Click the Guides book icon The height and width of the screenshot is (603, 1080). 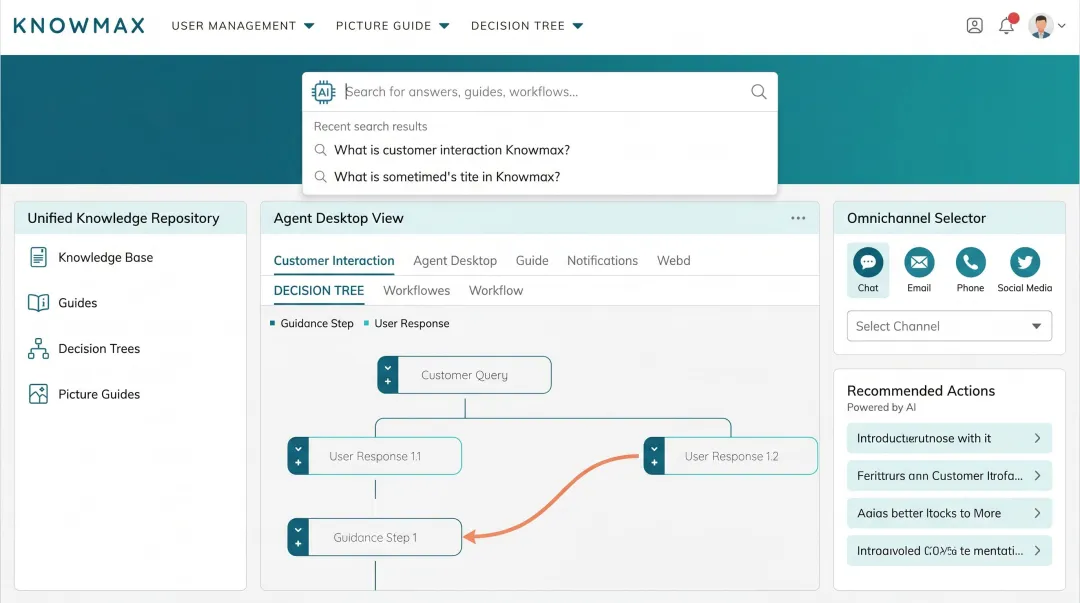pos(39,303)
